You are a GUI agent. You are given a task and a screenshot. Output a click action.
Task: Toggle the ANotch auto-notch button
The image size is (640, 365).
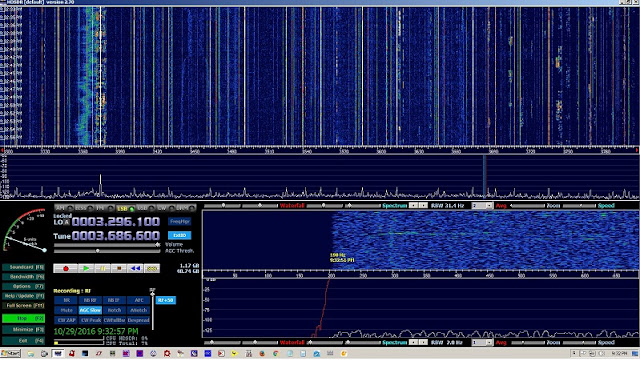click(138, 310)
